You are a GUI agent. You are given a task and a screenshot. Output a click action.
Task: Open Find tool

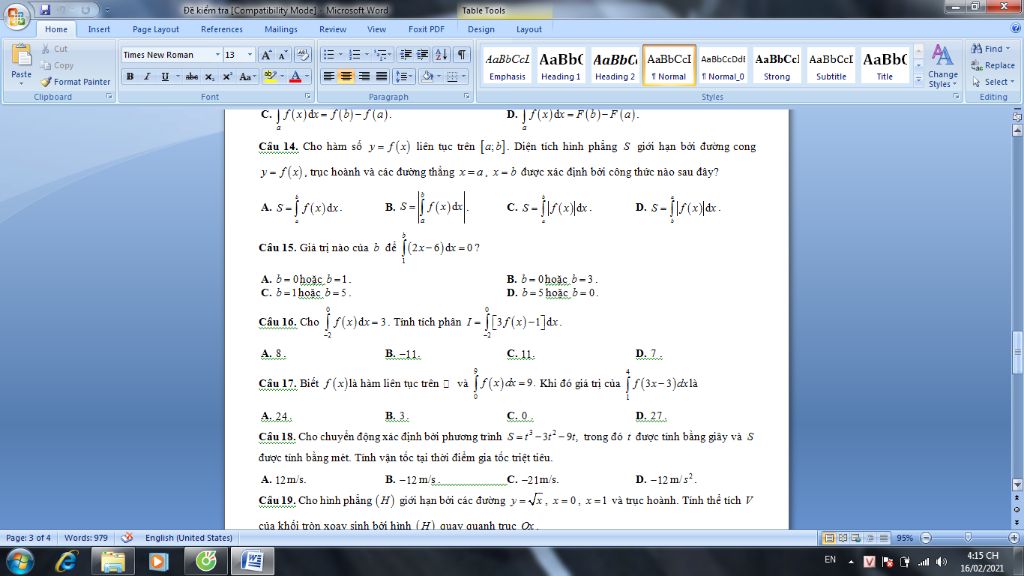click(991, 49)
